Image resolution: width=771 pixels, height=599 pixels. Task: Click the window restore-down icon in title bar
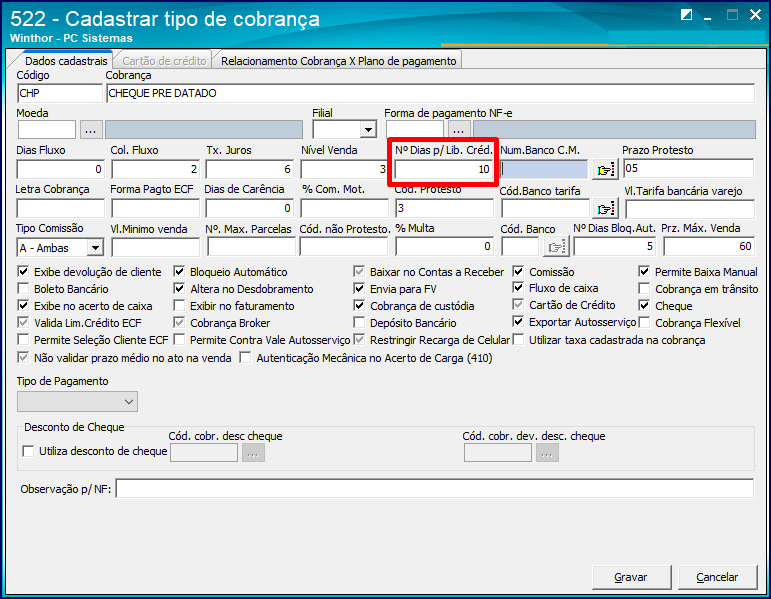coord(686,15)
